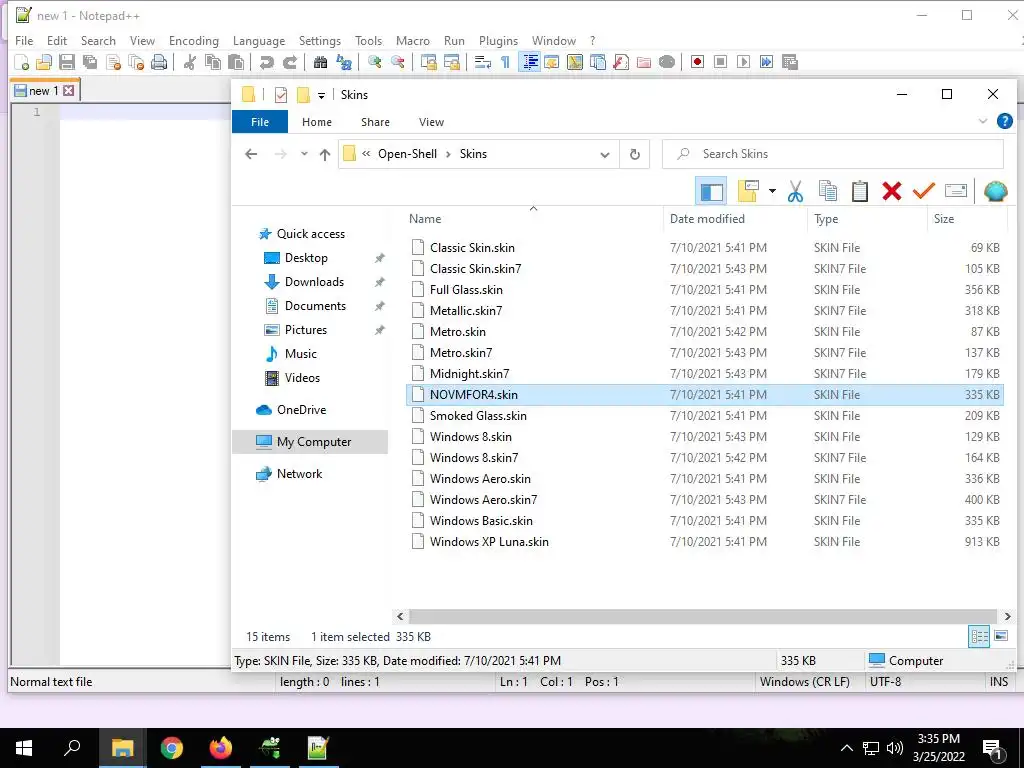Open Find with the binoculars icon

(321, 62)
